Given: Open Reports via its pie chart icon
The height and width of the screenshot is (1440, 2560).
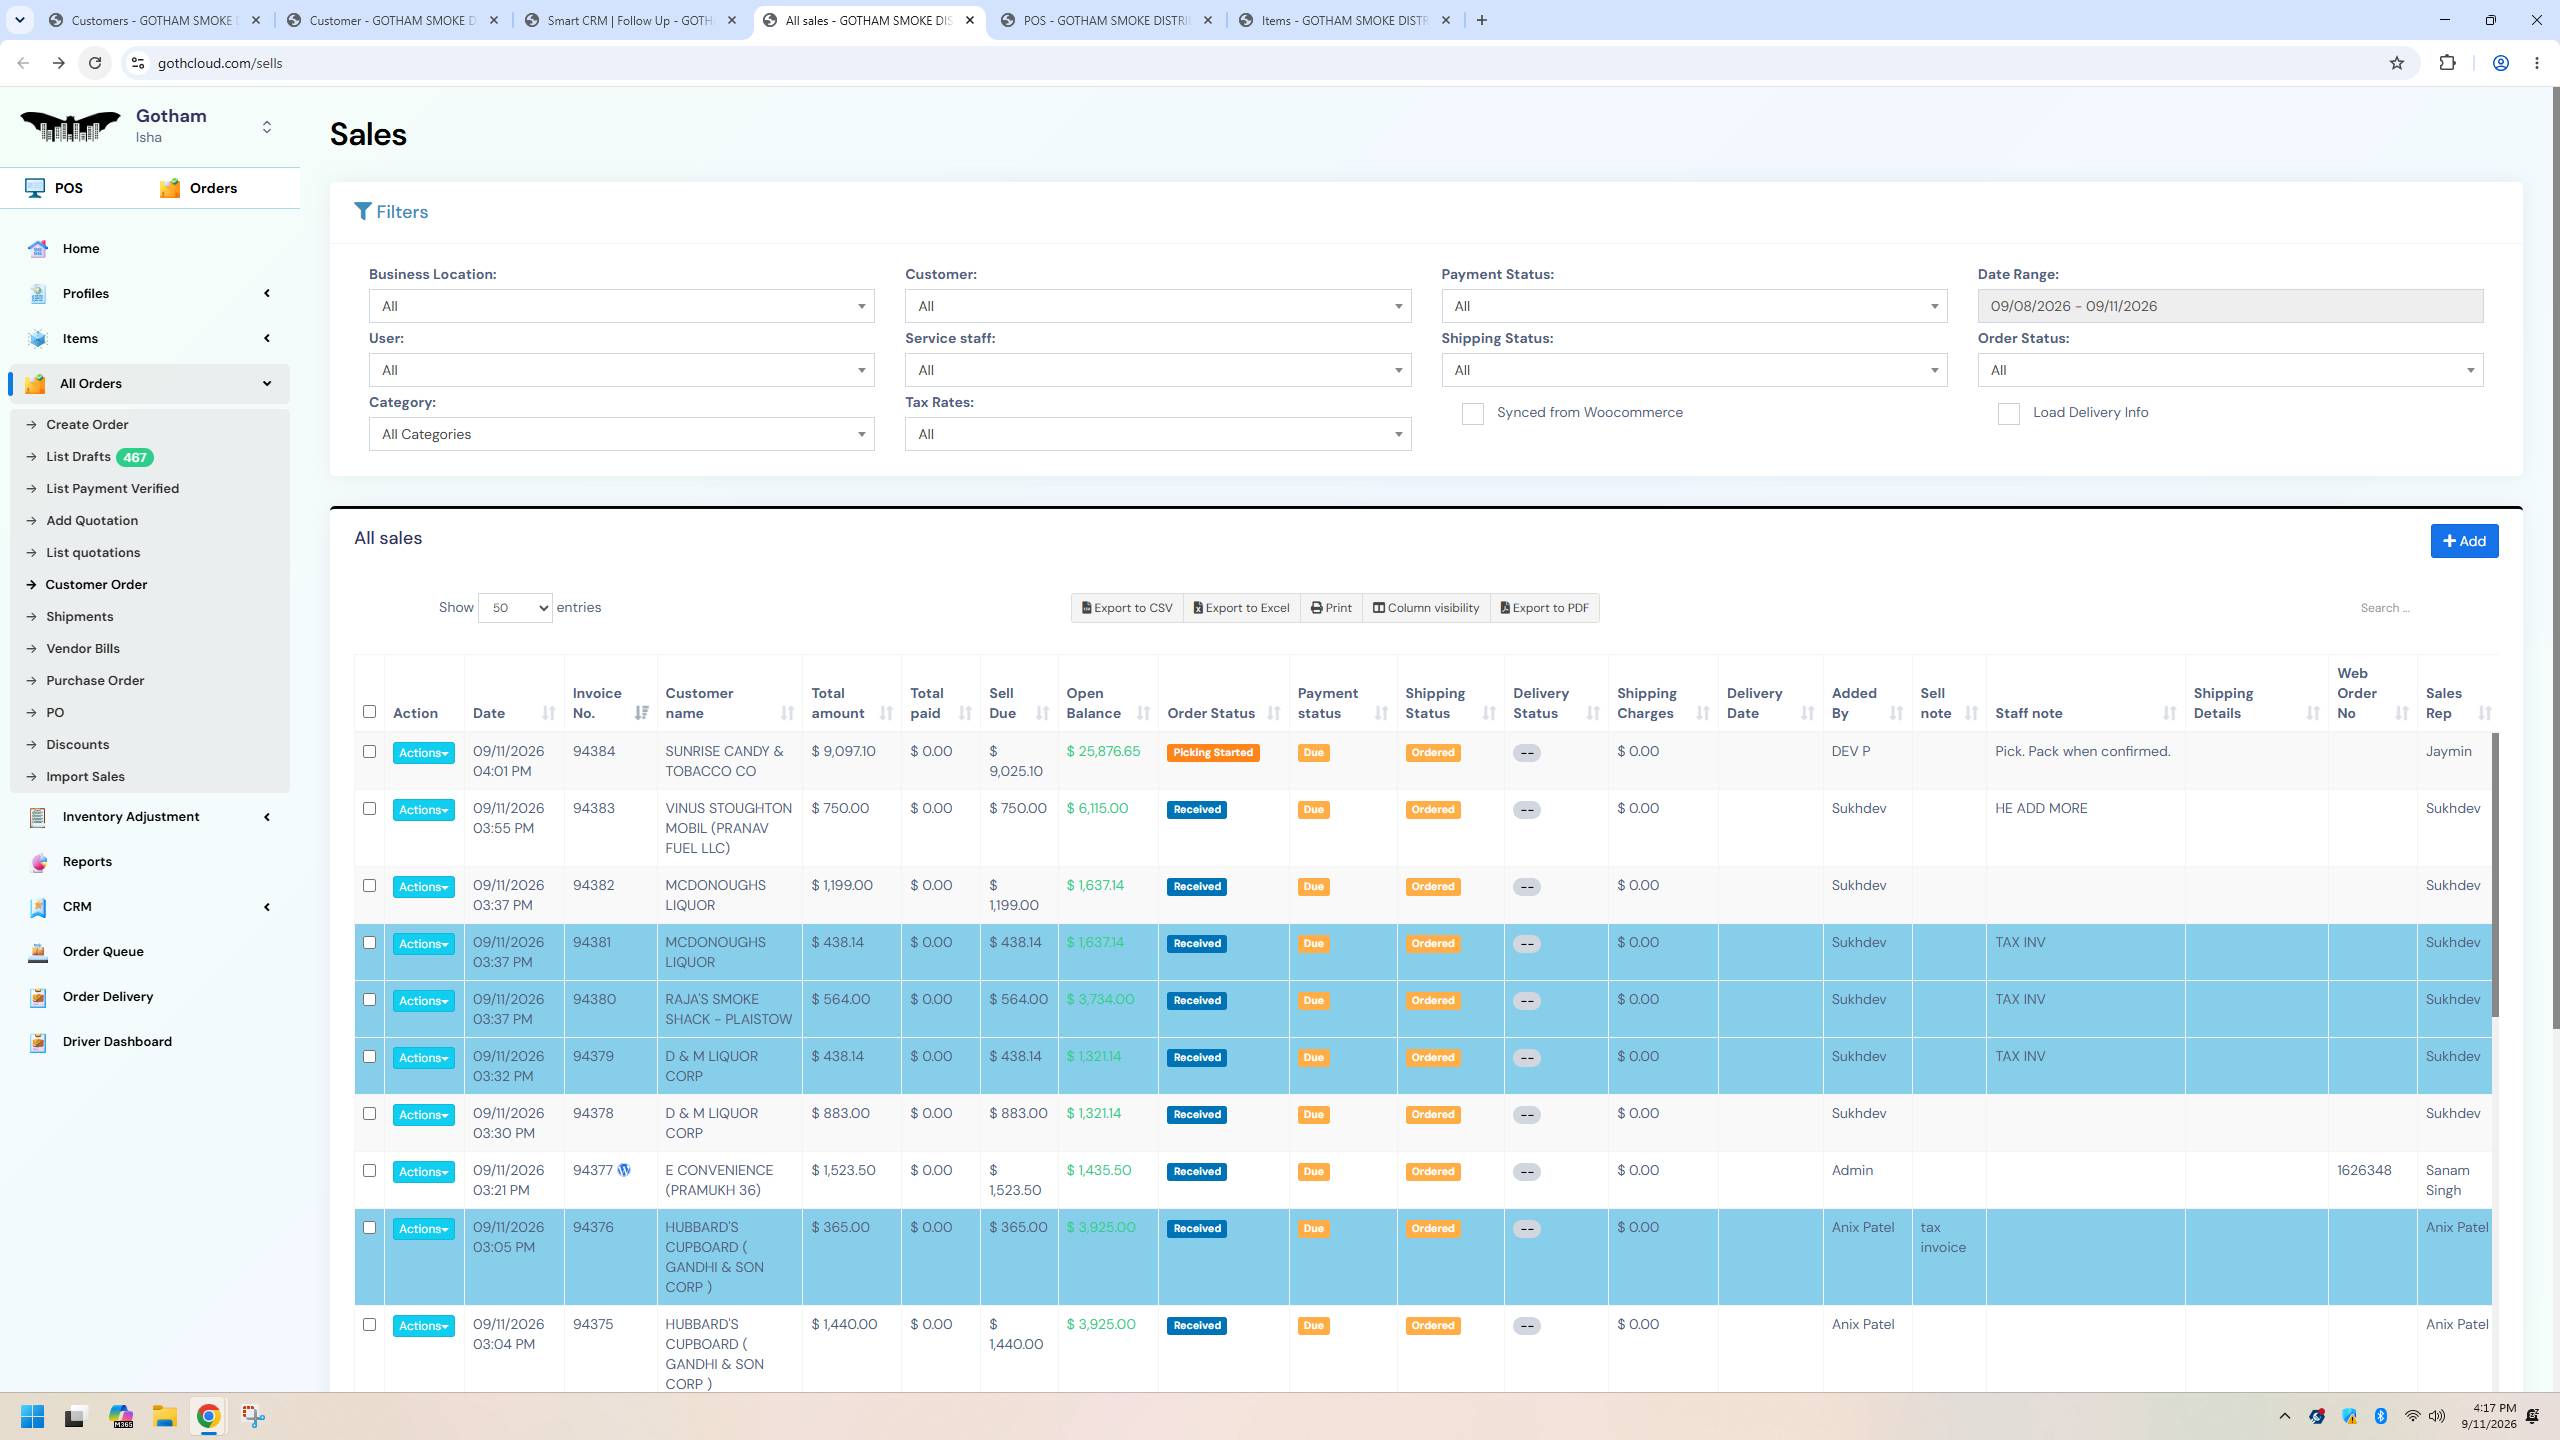Looking at the screenshot, I should point(38,862).
